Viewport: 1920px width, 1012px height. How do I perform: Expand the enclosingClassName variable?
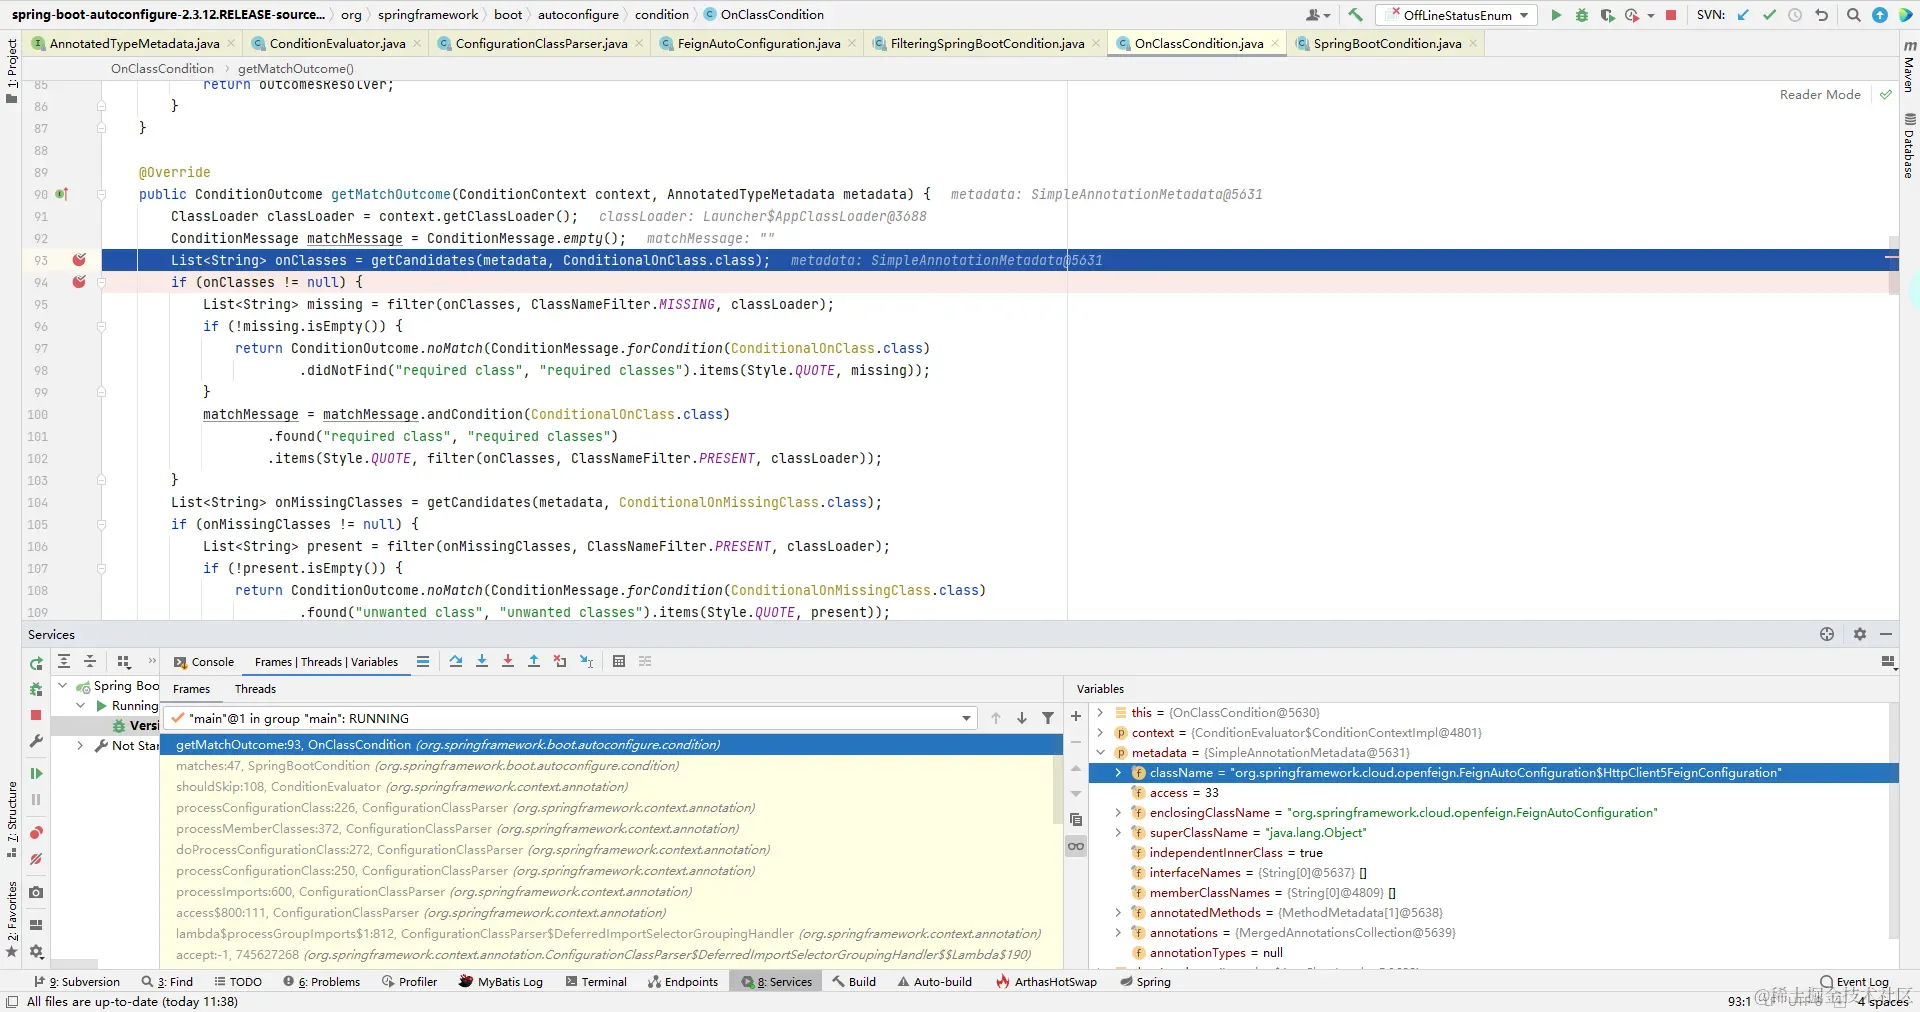tap(1118, 813)
